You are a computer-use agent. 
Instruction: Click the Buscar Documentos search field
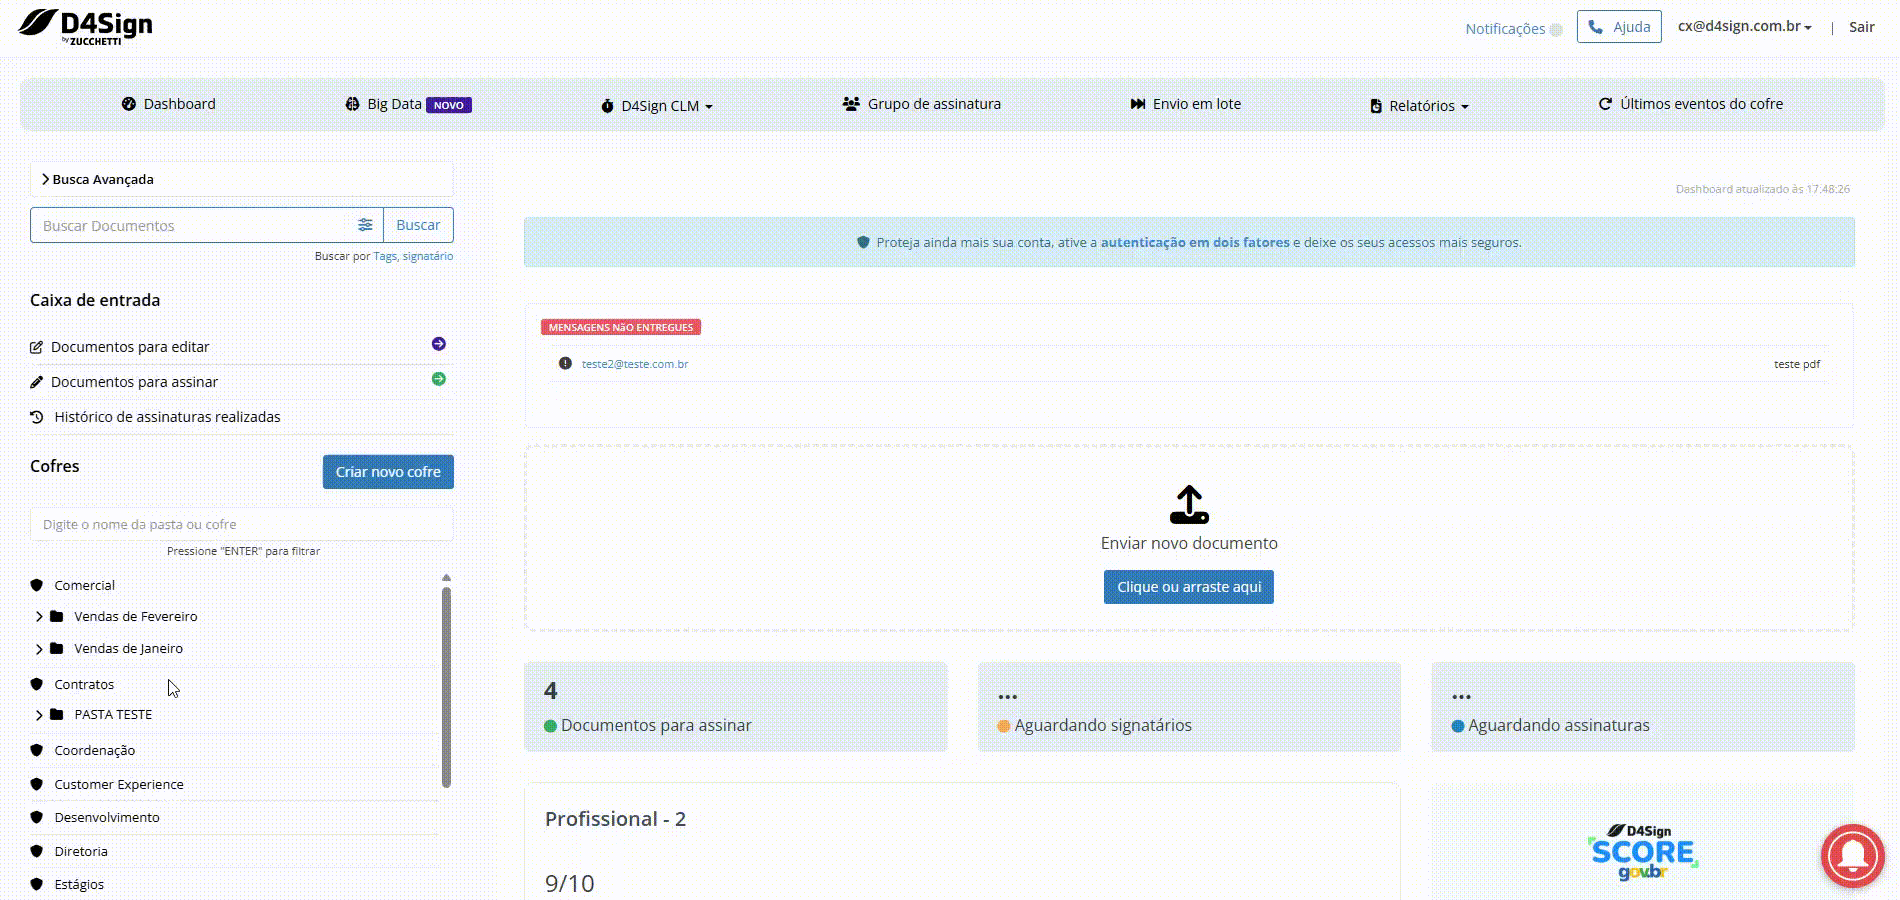coord(190,226)
